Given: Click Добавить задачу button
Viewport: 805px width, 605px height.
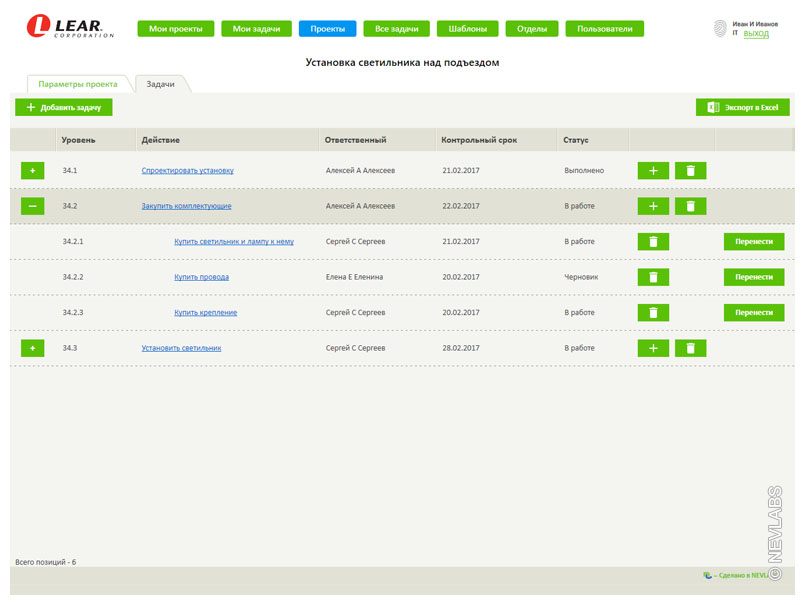Looking at the screenshot, I should pos(64,107).
